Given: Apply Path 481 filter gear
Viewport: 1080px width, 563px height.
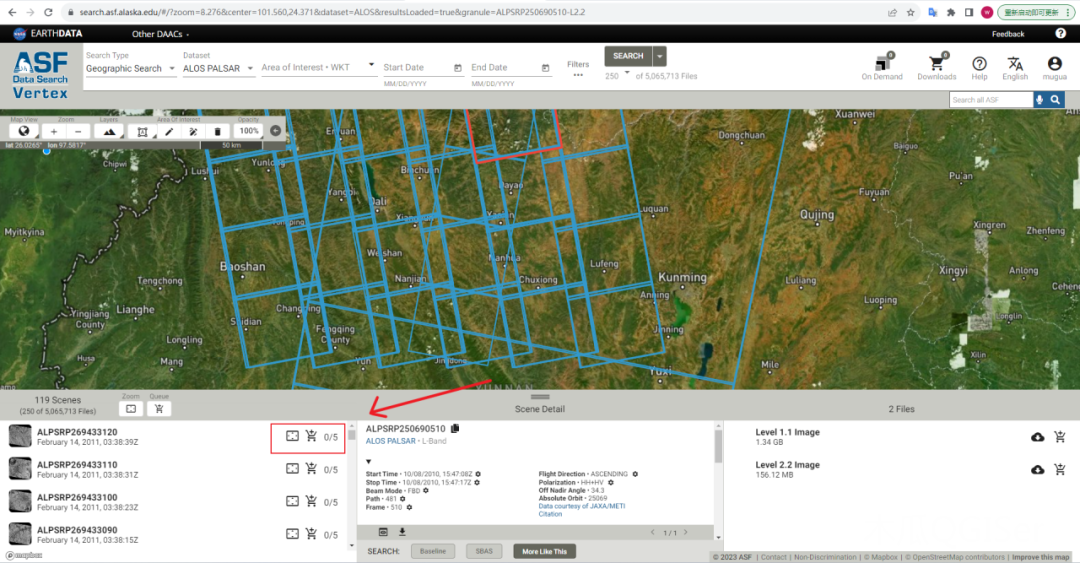Looking at the screenshot, I should 403,499.
